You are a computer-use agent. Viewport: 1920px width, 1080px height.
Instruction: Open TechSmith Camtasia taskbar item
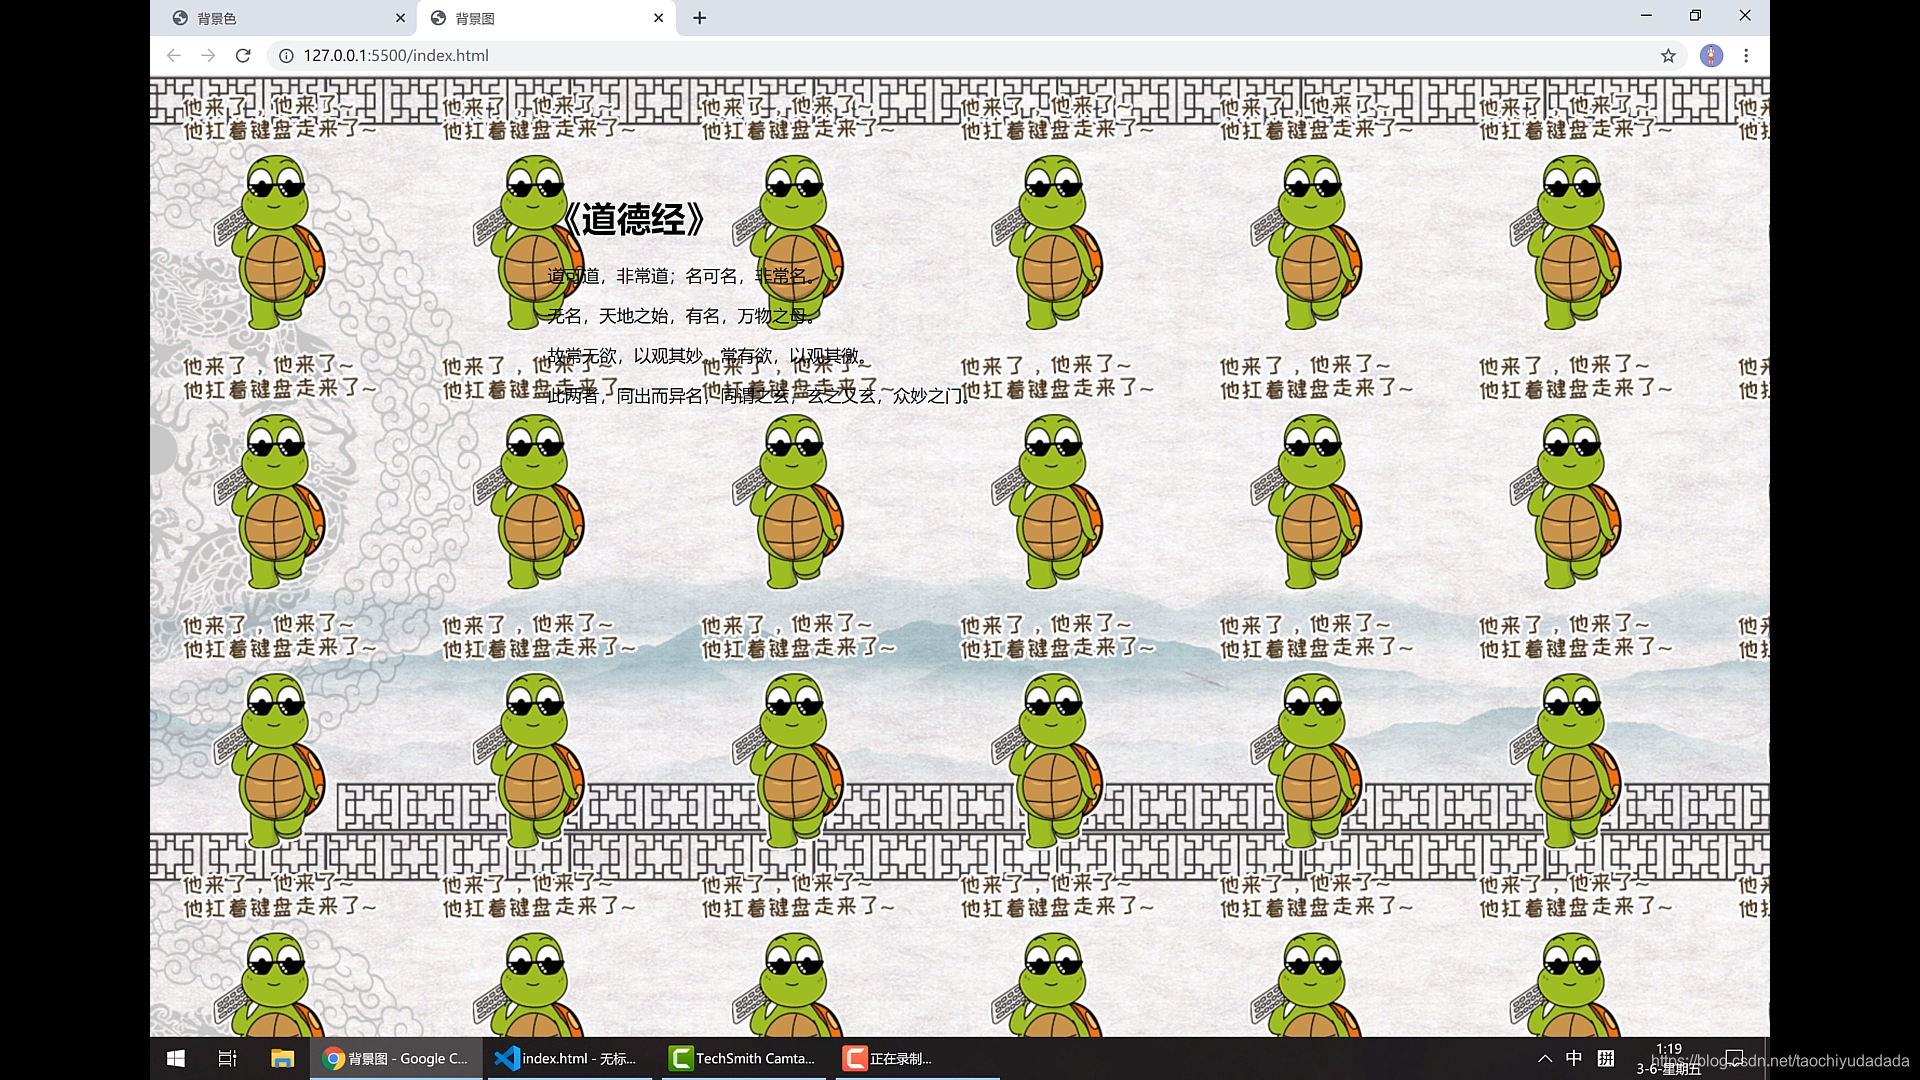click(x=743, y=1058)
